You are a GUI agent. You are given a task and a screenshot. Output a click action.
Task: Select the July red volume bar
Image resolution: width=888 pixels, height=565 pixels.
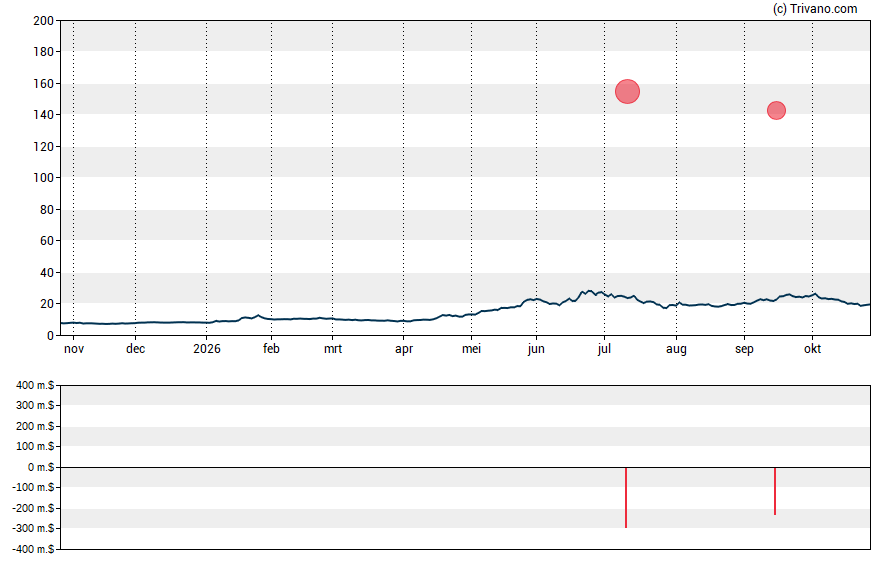tap(626, 498)
